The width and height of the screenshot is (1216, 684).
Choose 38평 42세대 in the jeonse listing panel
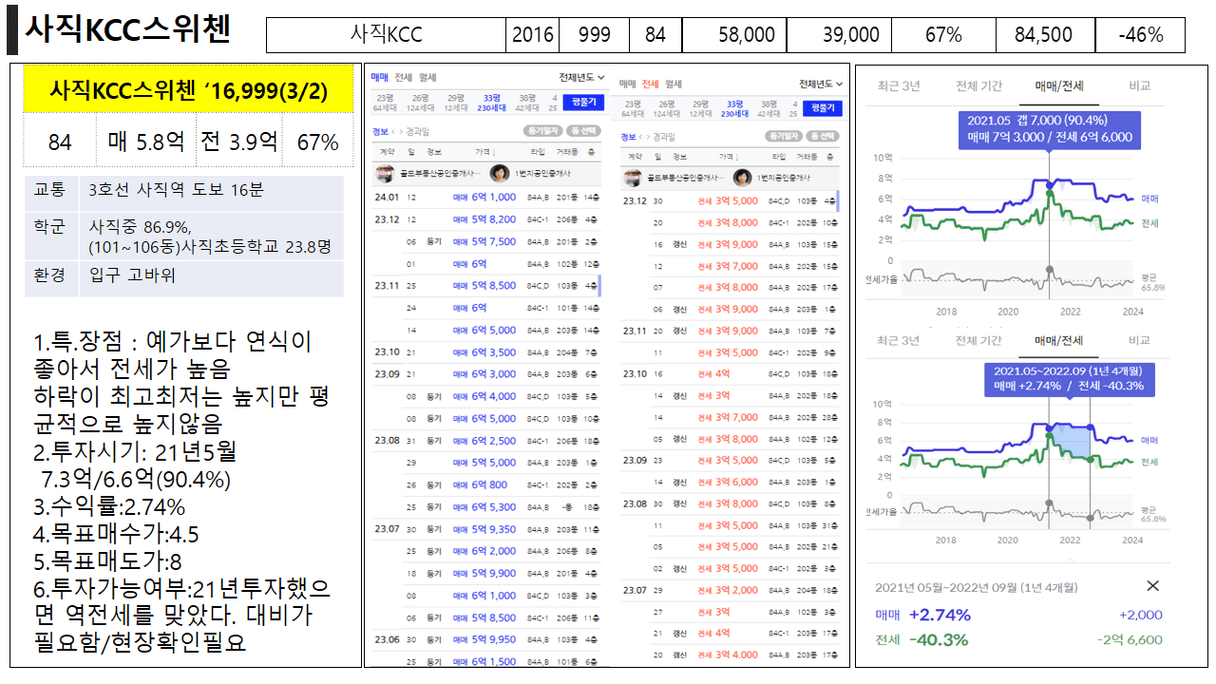click(769, 107)
